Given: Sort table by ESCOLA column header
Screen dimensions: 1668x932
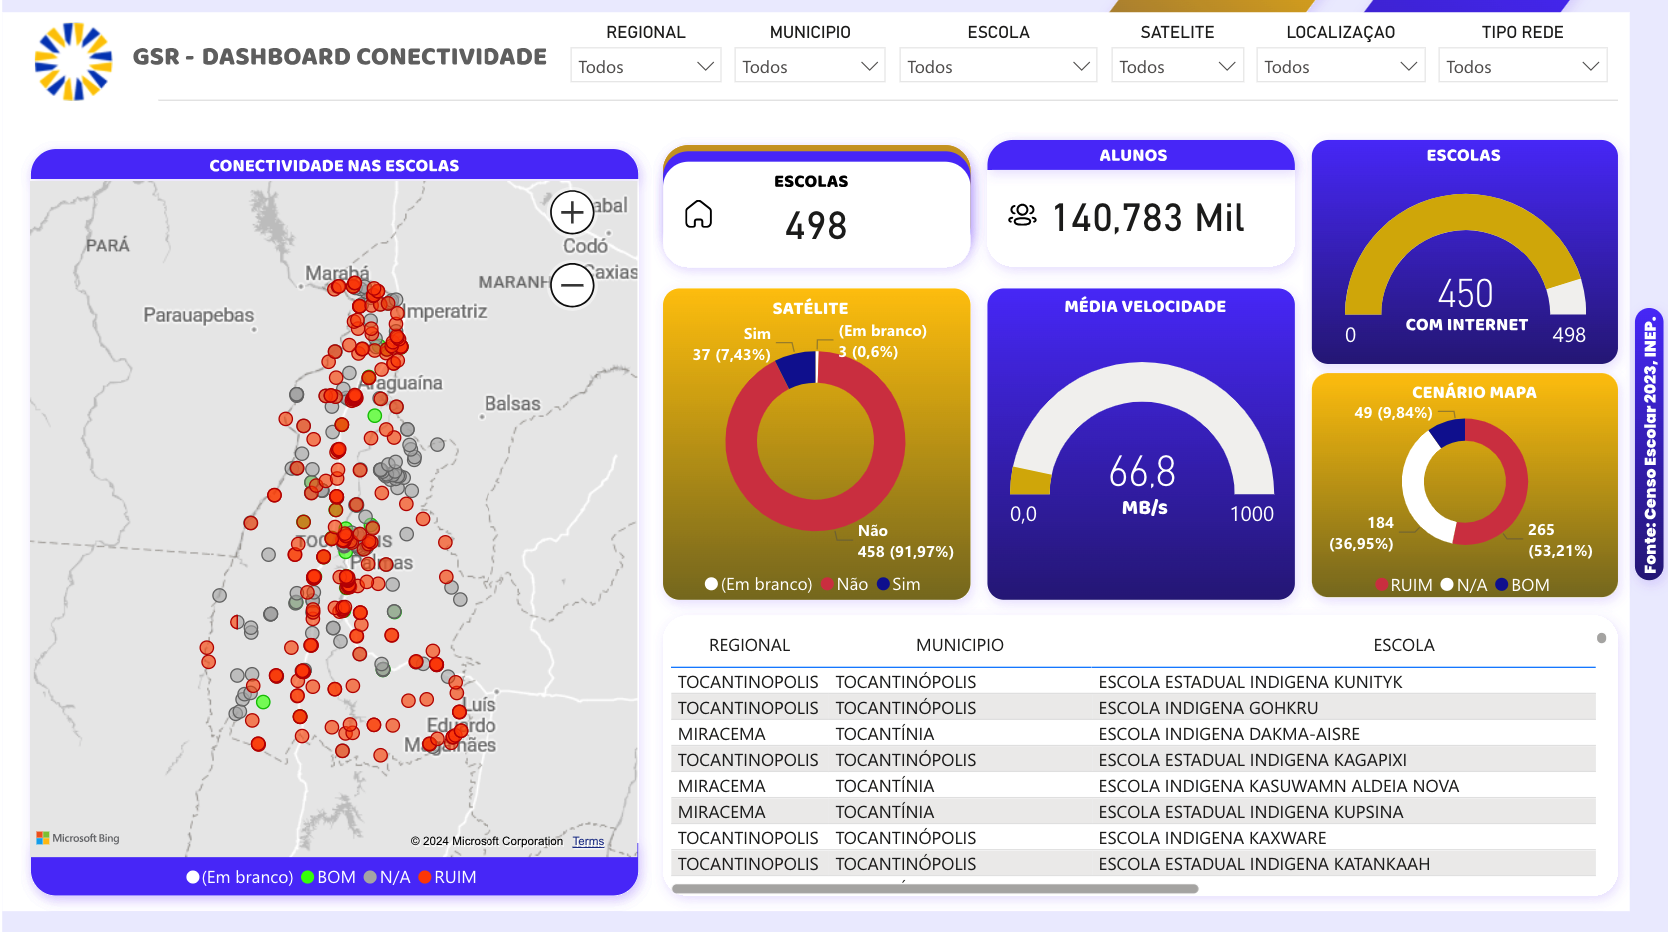Looking at the screenshot, I should 1403,645.
